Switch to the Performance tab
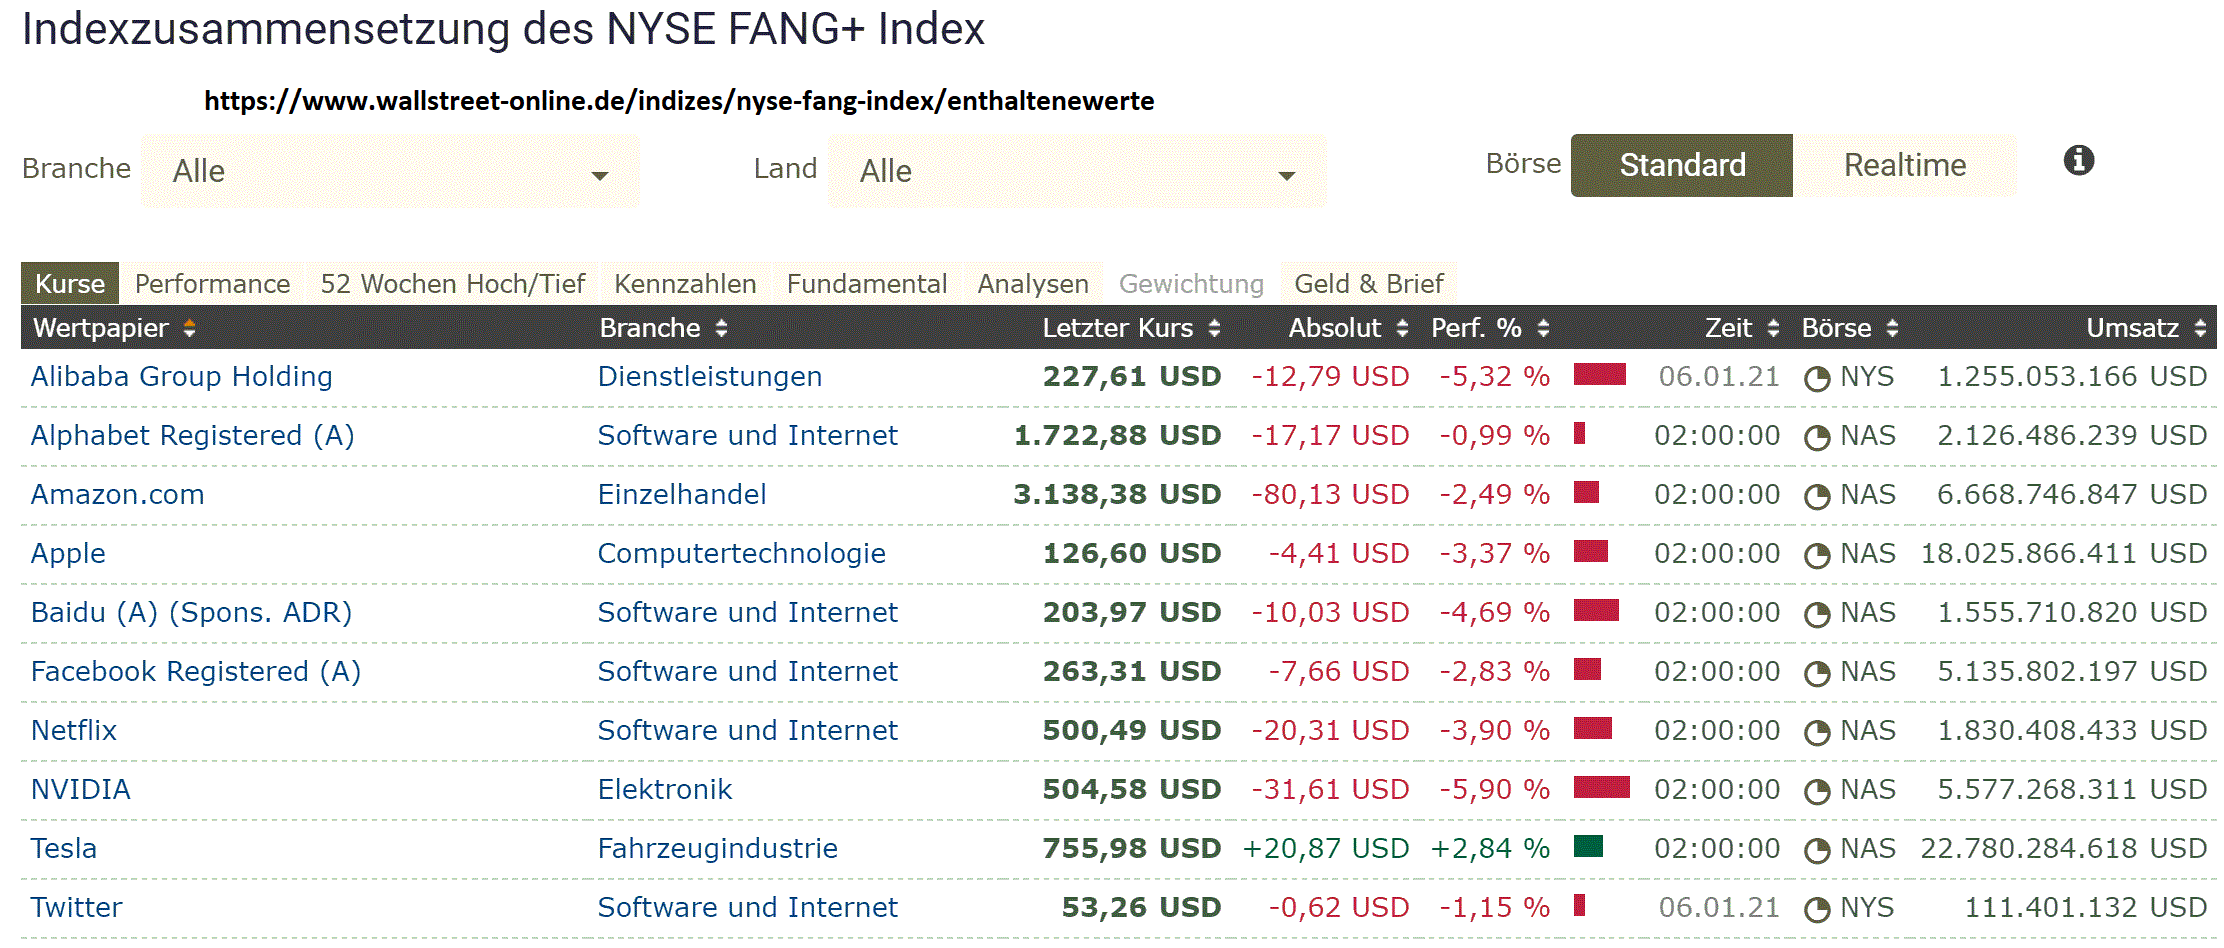 (x=212, y=283)
